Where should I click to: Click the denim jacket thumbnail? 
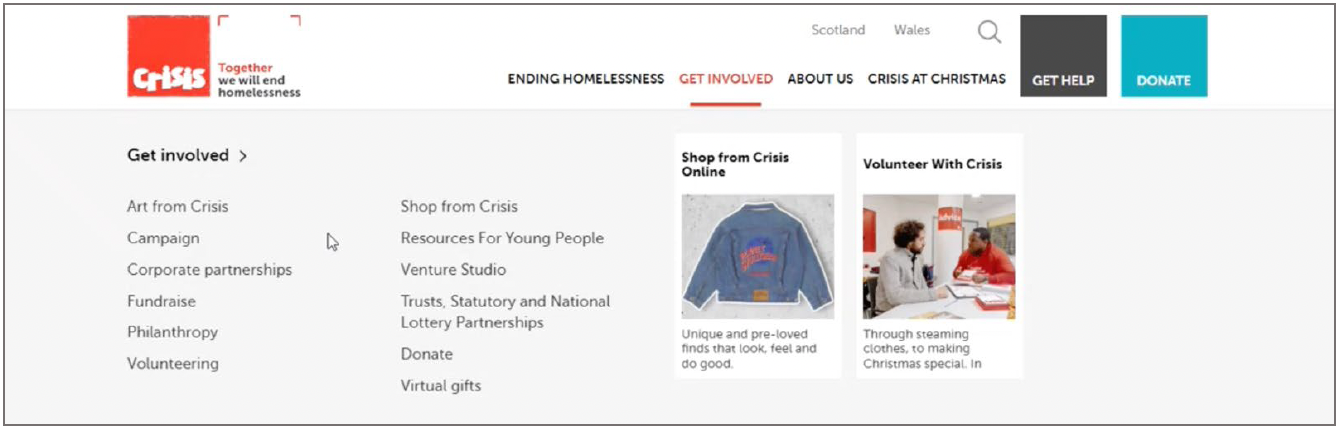(757, 256)
